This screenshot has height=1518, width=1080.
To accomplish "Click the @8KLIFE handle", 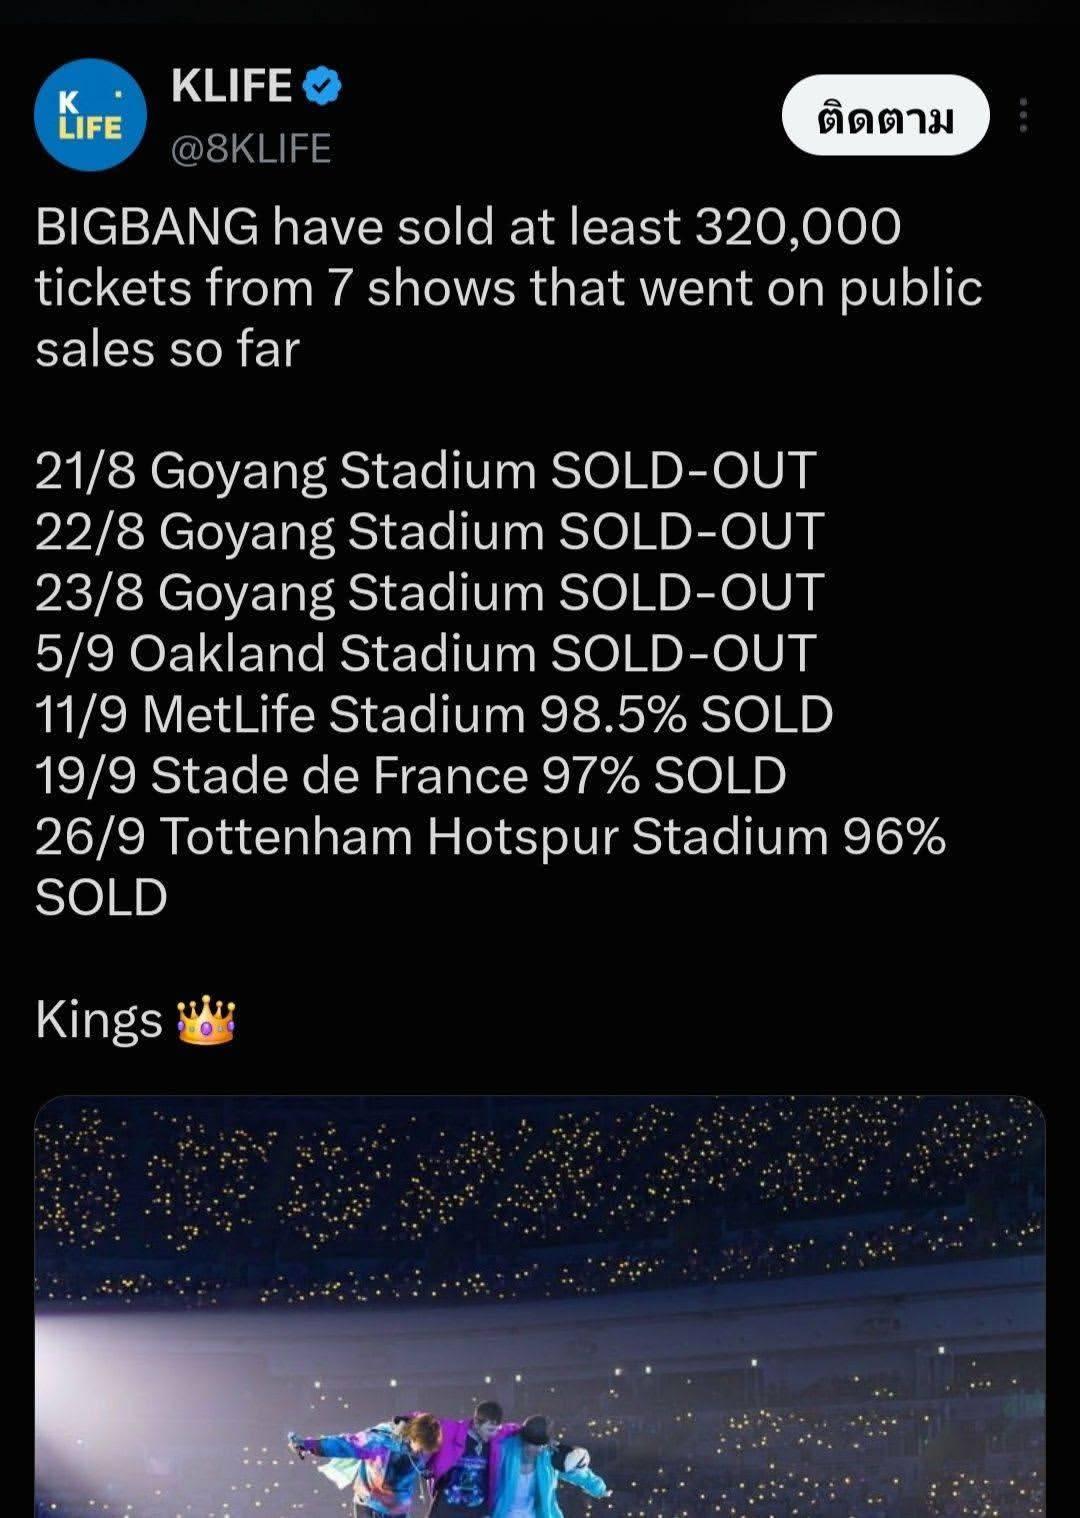I will [x=251, y=149].
